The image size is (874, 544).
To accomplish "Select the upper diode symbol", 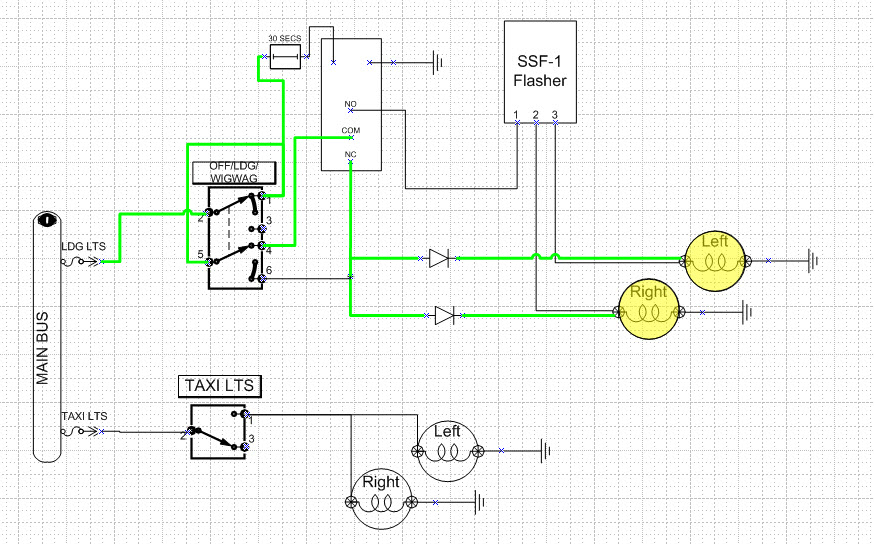I will coord(438,259).
